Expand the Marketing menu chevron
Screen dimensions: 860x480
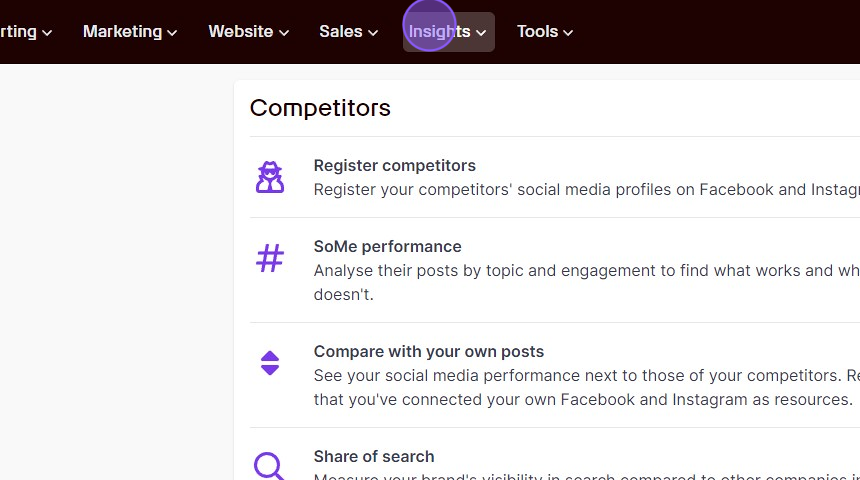(x=172, y=33)
